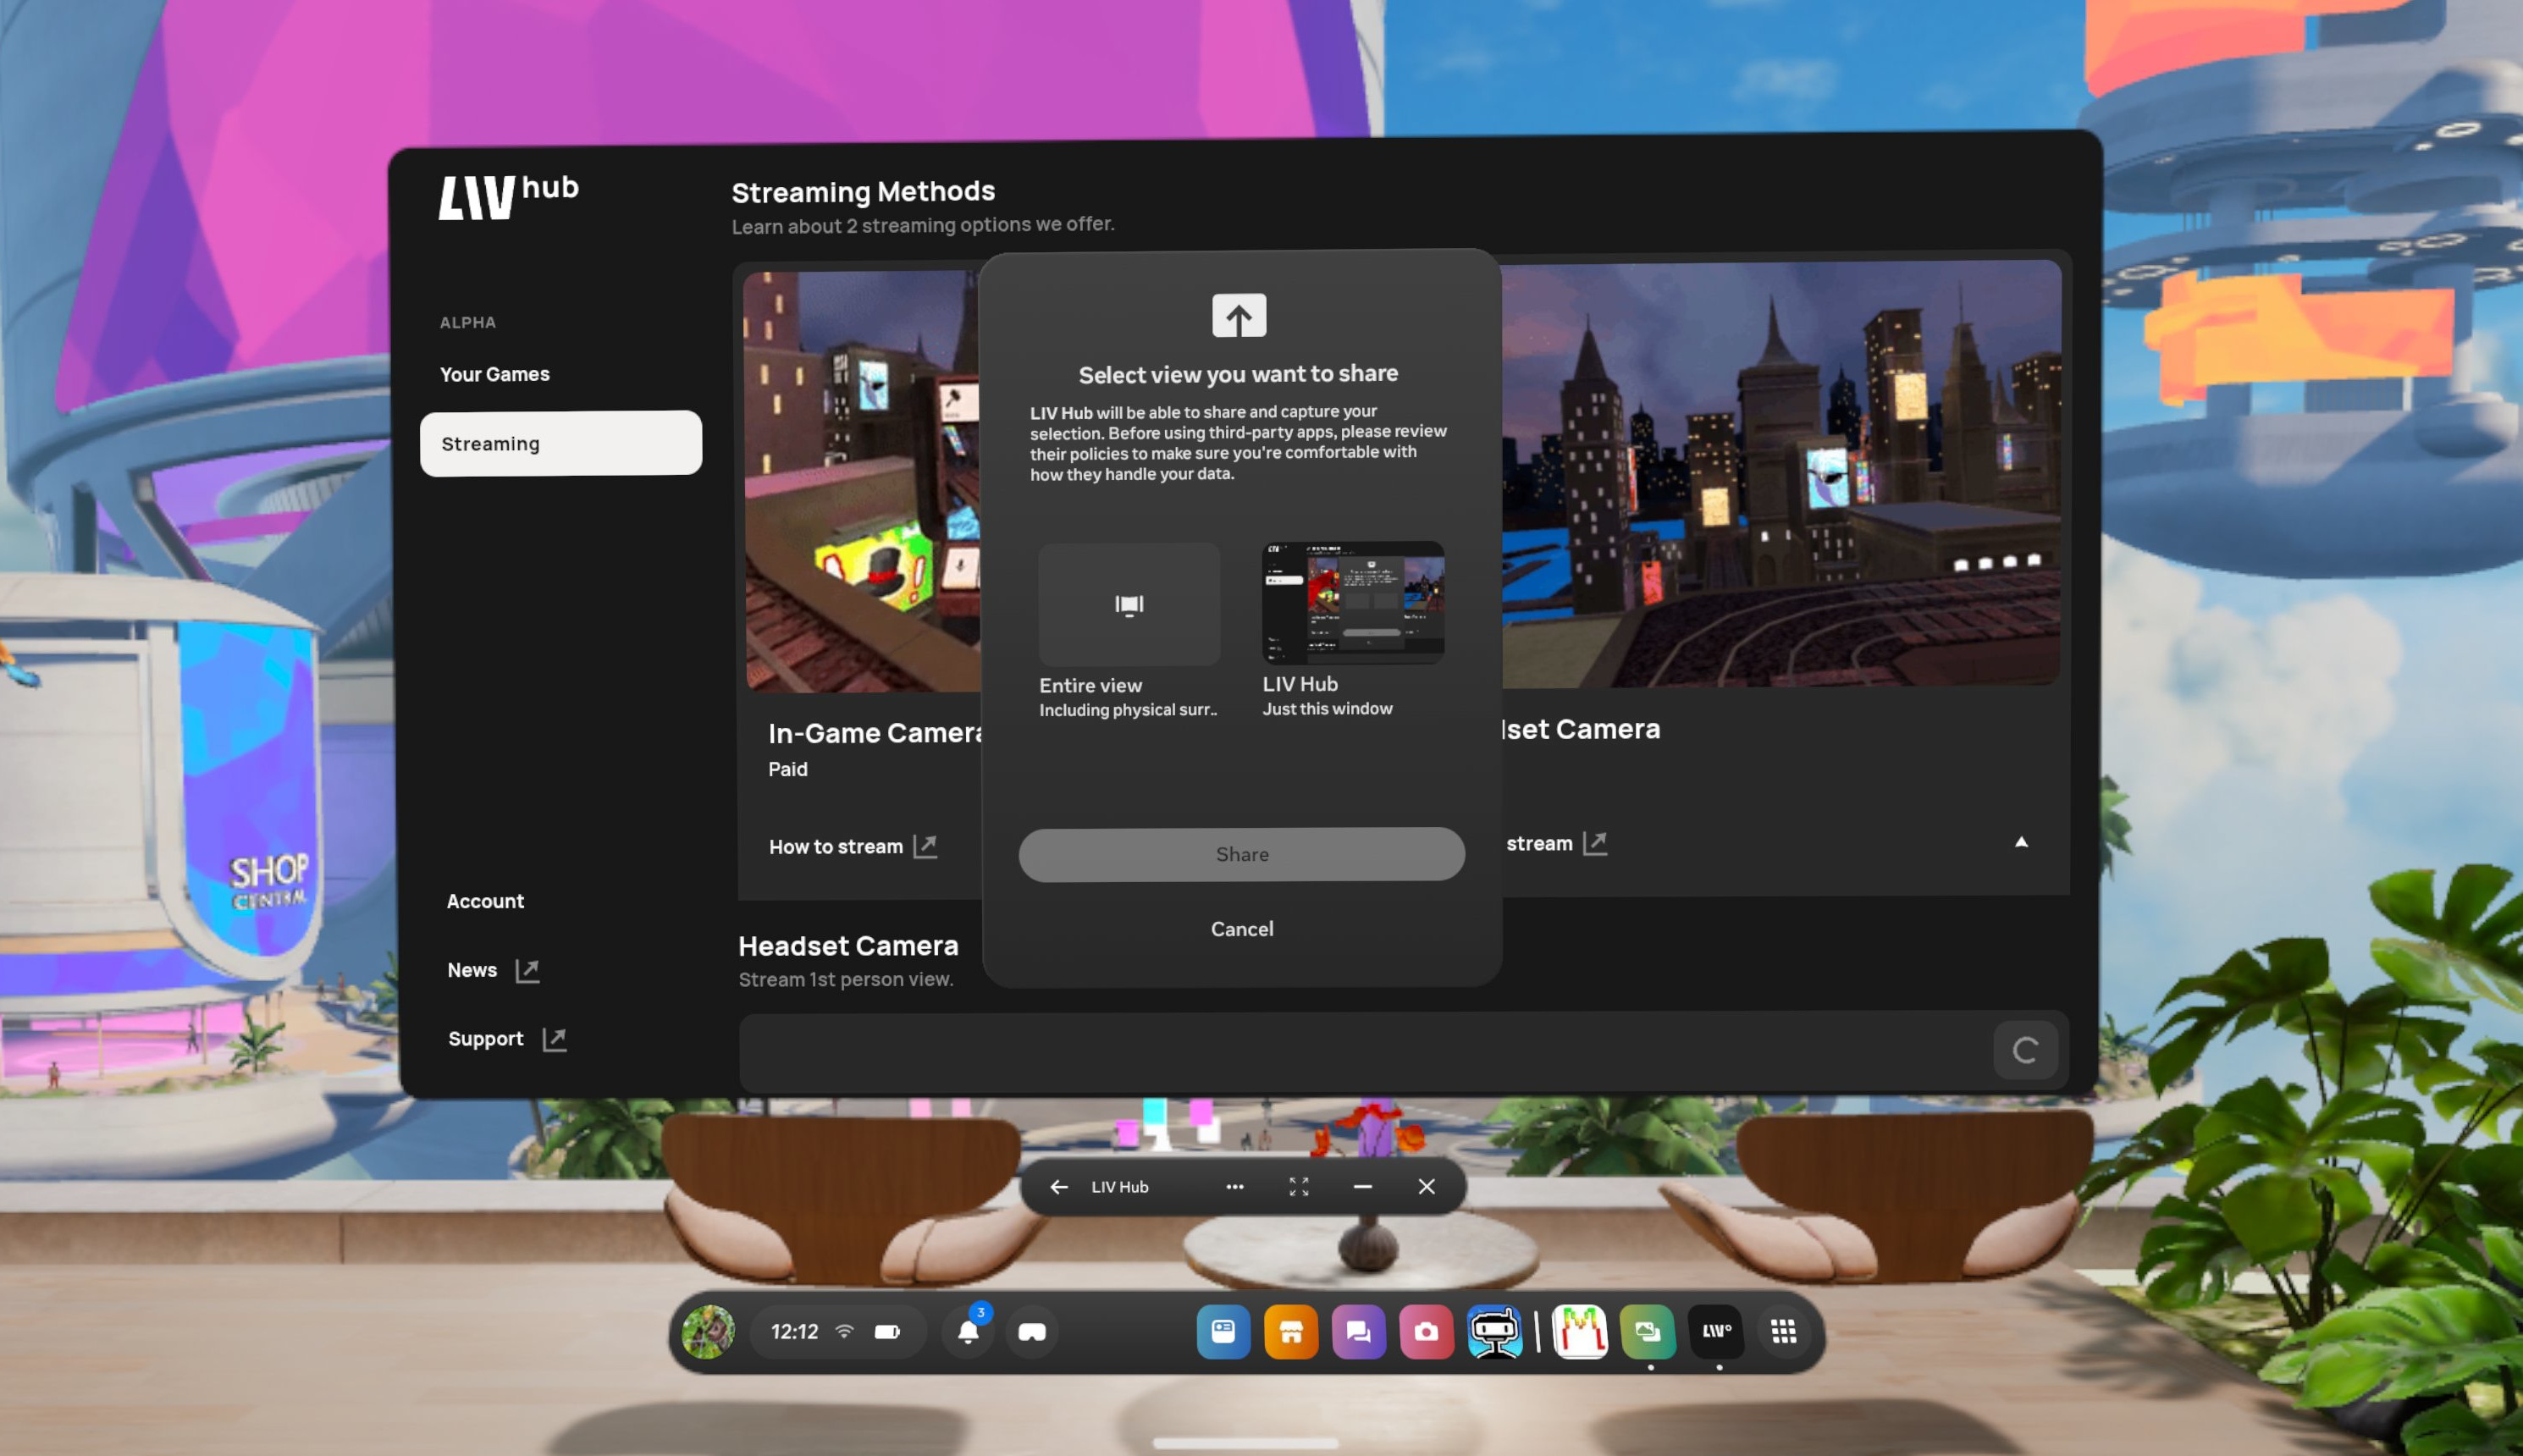The image size is (2523, 1456).
Task: Click the refresh icon below Headset Camera
Action: point(2025,1050)
